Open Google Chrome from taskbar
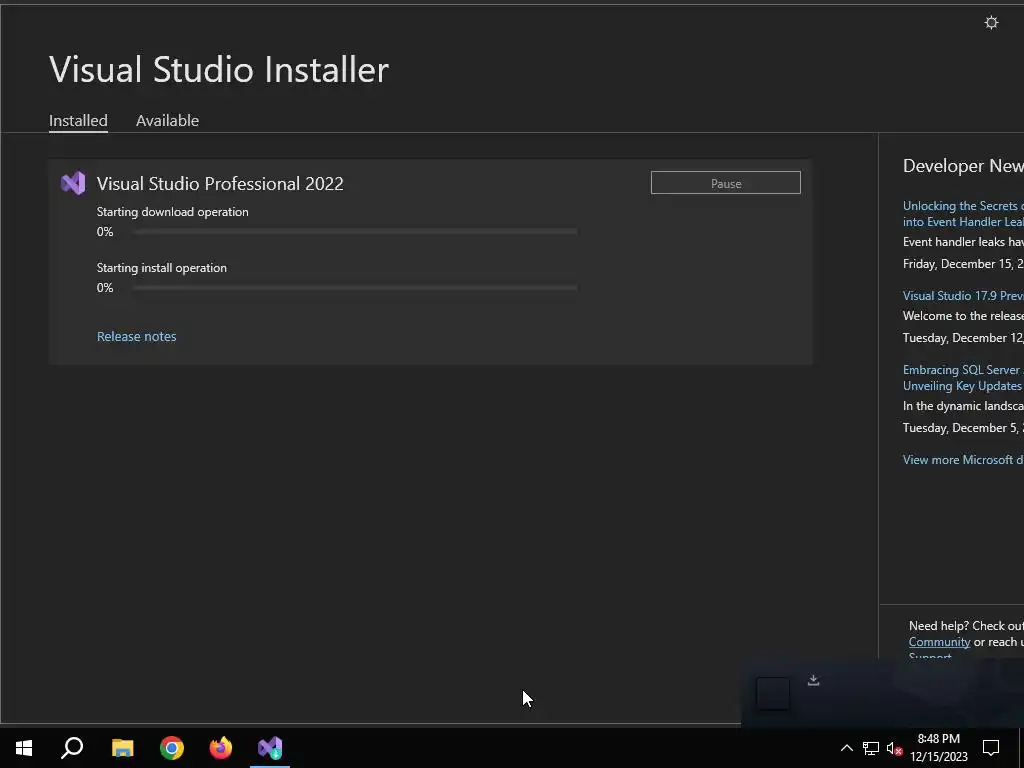Viewport: 1024px width, 768px height. point(172,748)
